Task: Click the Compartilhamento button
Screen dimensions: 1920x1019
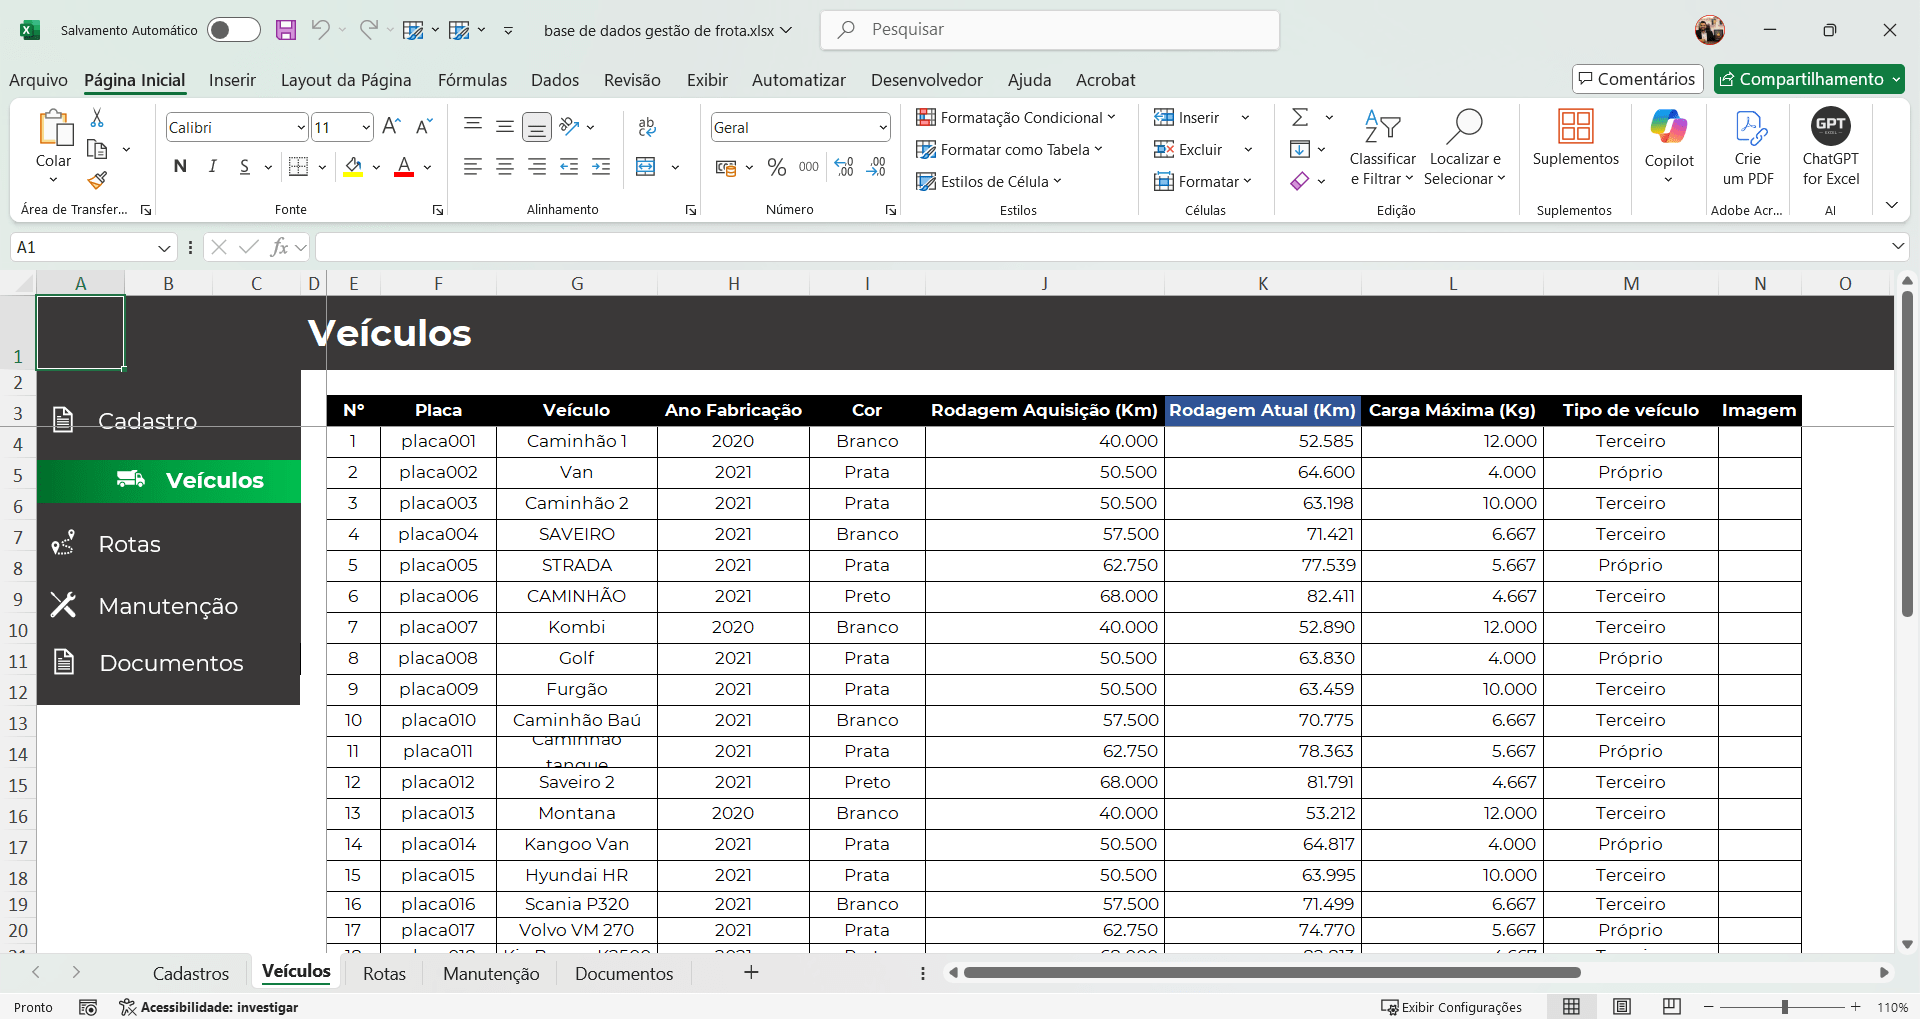Action: [1809, 79]
